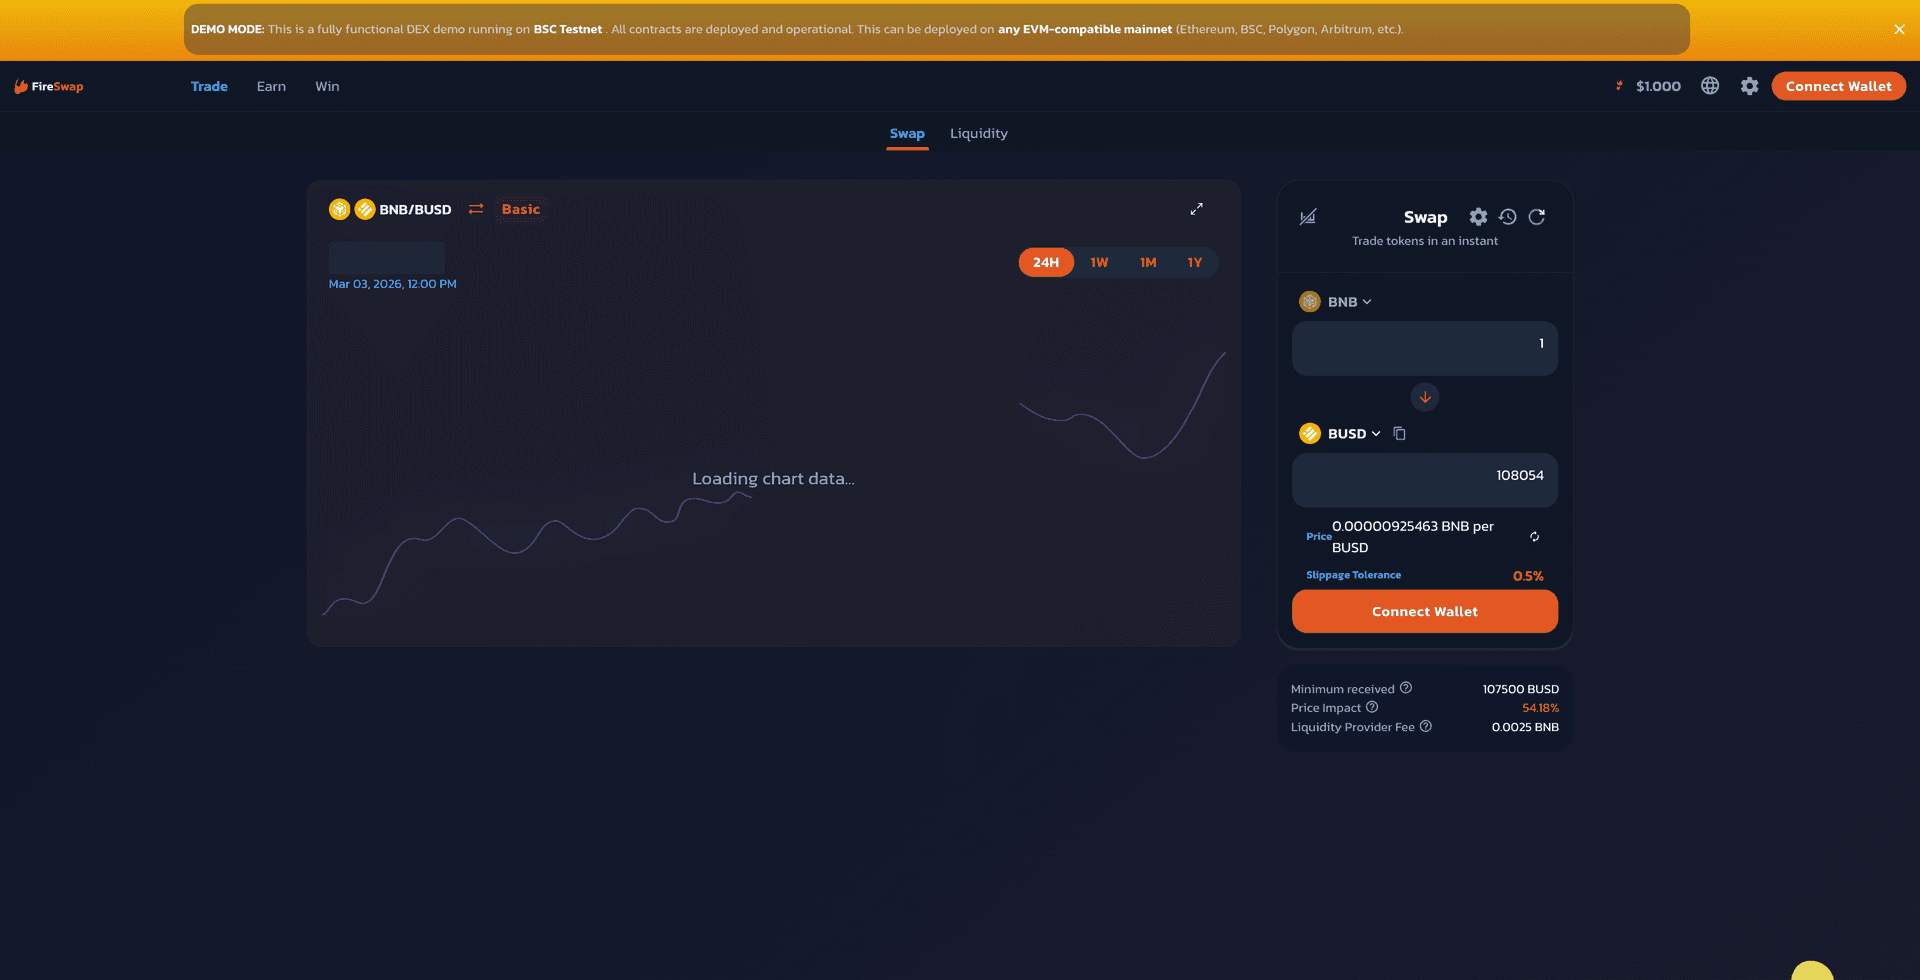Select the 1W chart timeframe
This screenshot has height=980, width=1920.
[x=1099, y=262]
